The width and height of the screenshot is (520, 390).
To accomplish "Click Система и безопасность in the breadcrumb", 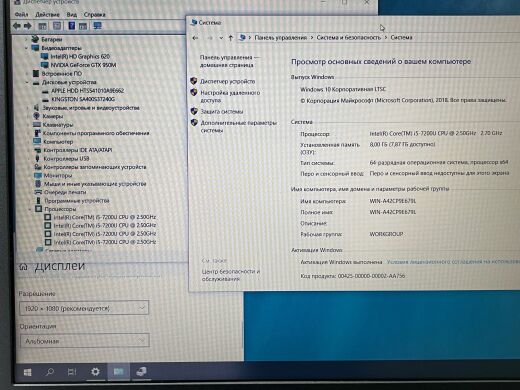I will tap(348, 38).
